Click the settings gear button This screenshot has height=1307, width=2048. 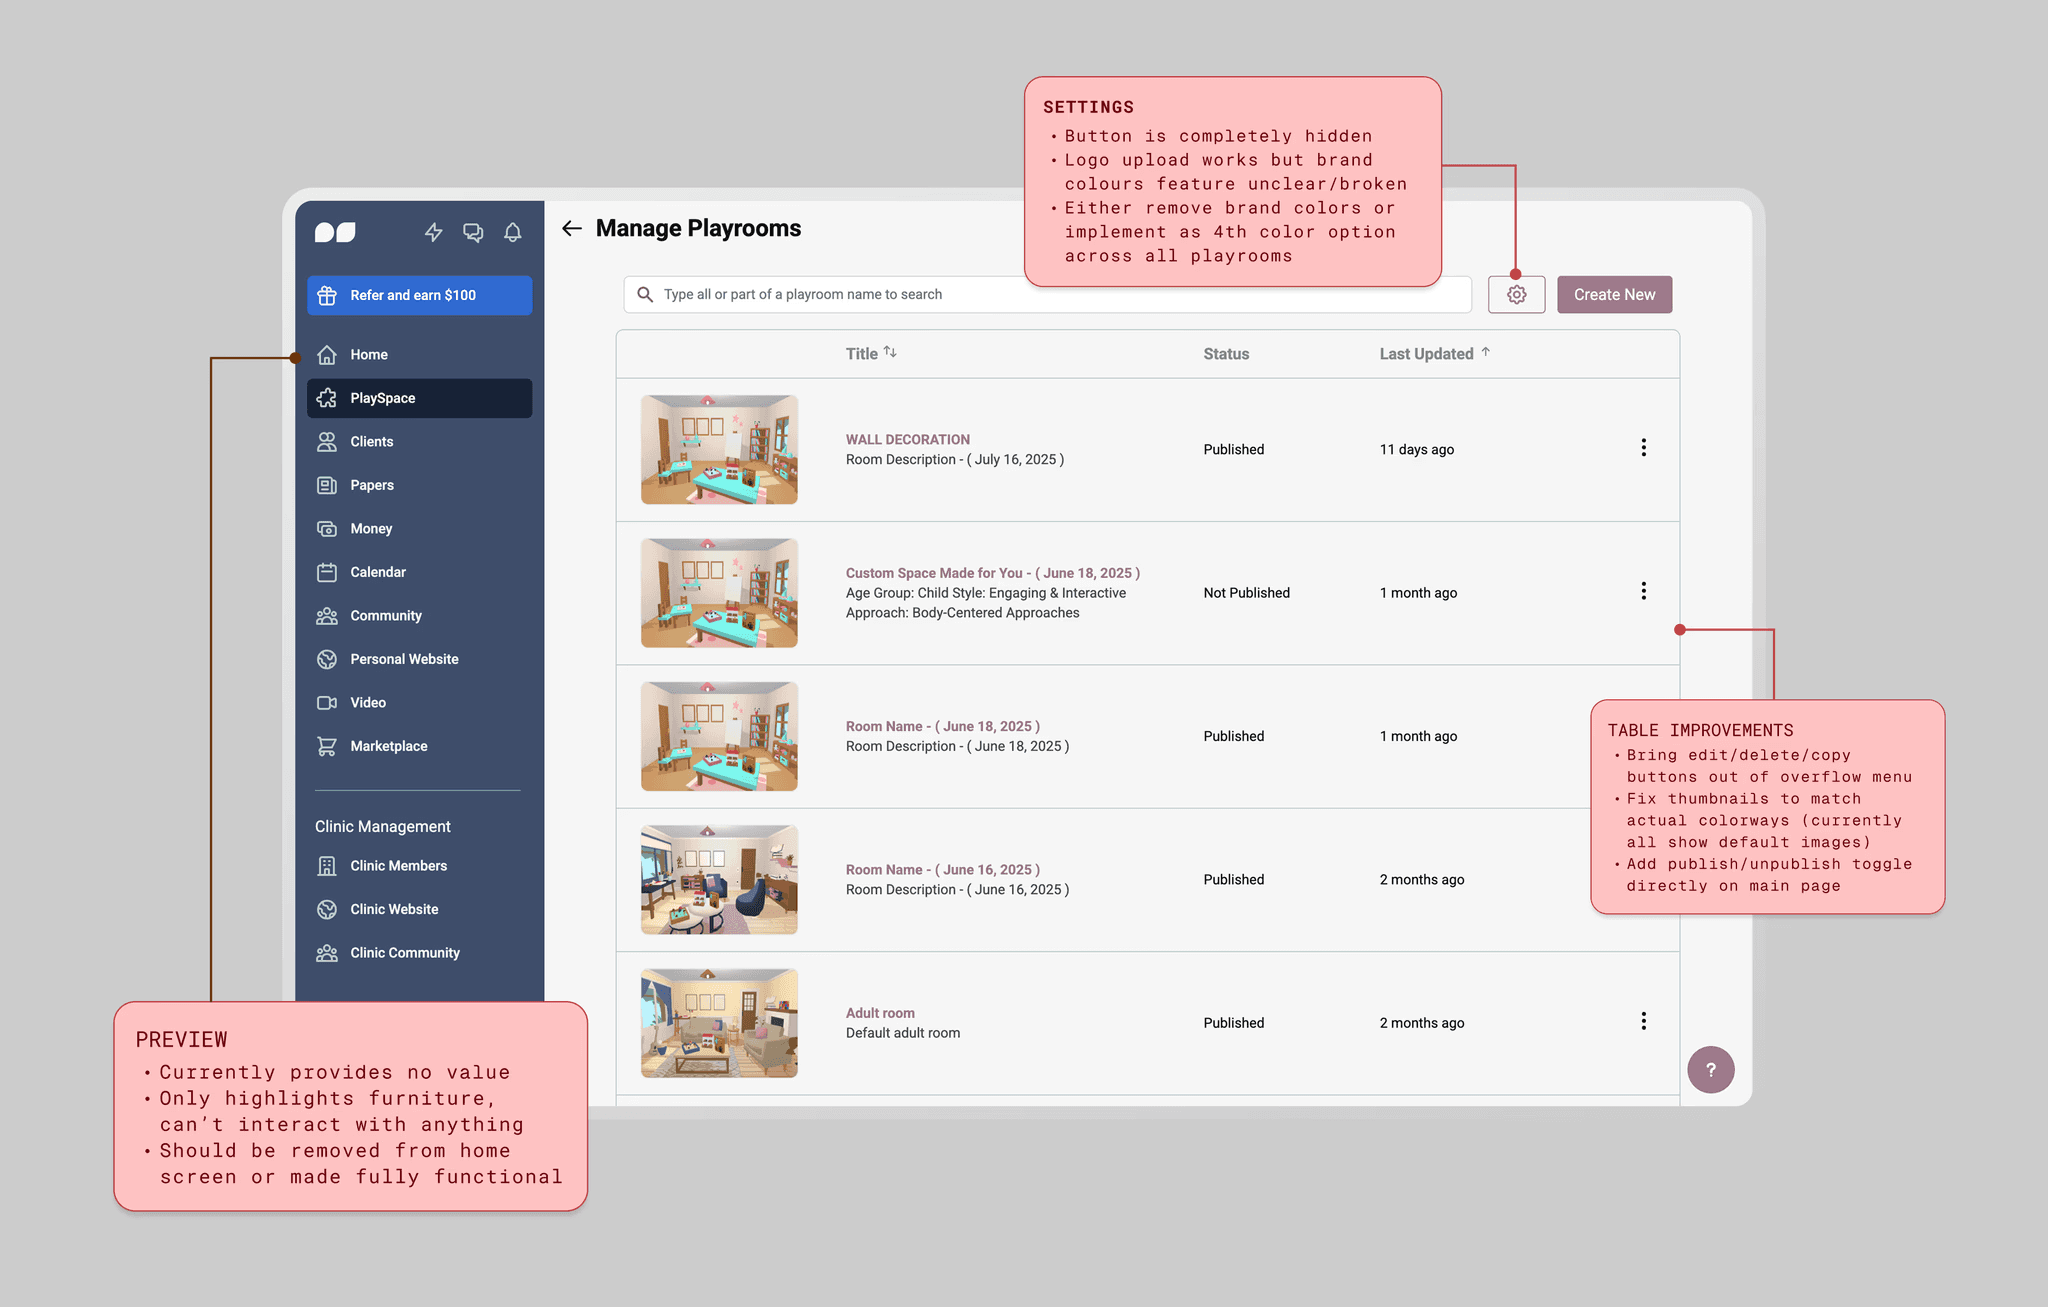click(1516, 295)
